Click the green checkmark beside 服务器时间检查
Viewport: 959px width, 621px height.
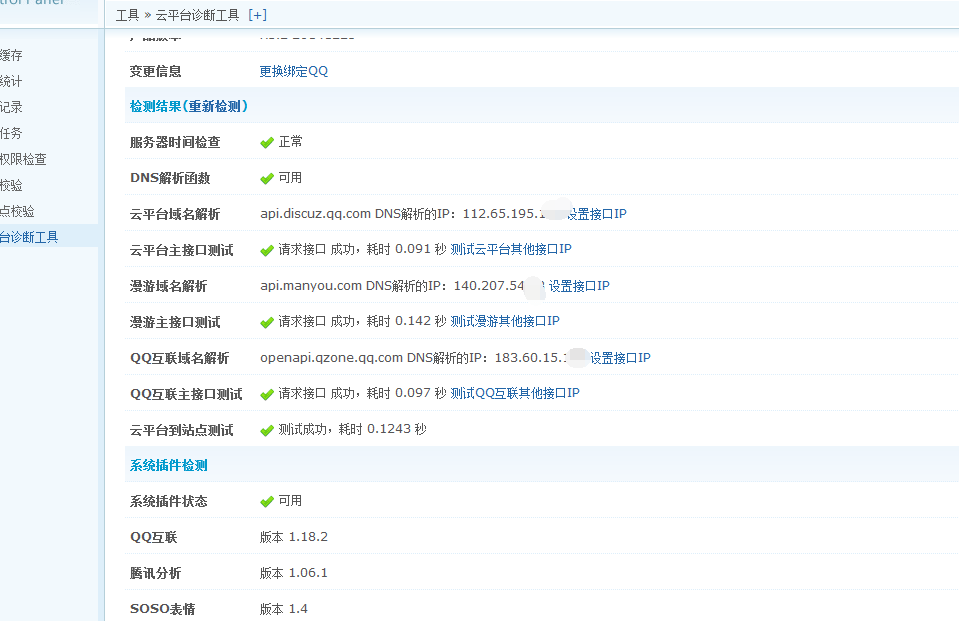[x=267, y=143]
